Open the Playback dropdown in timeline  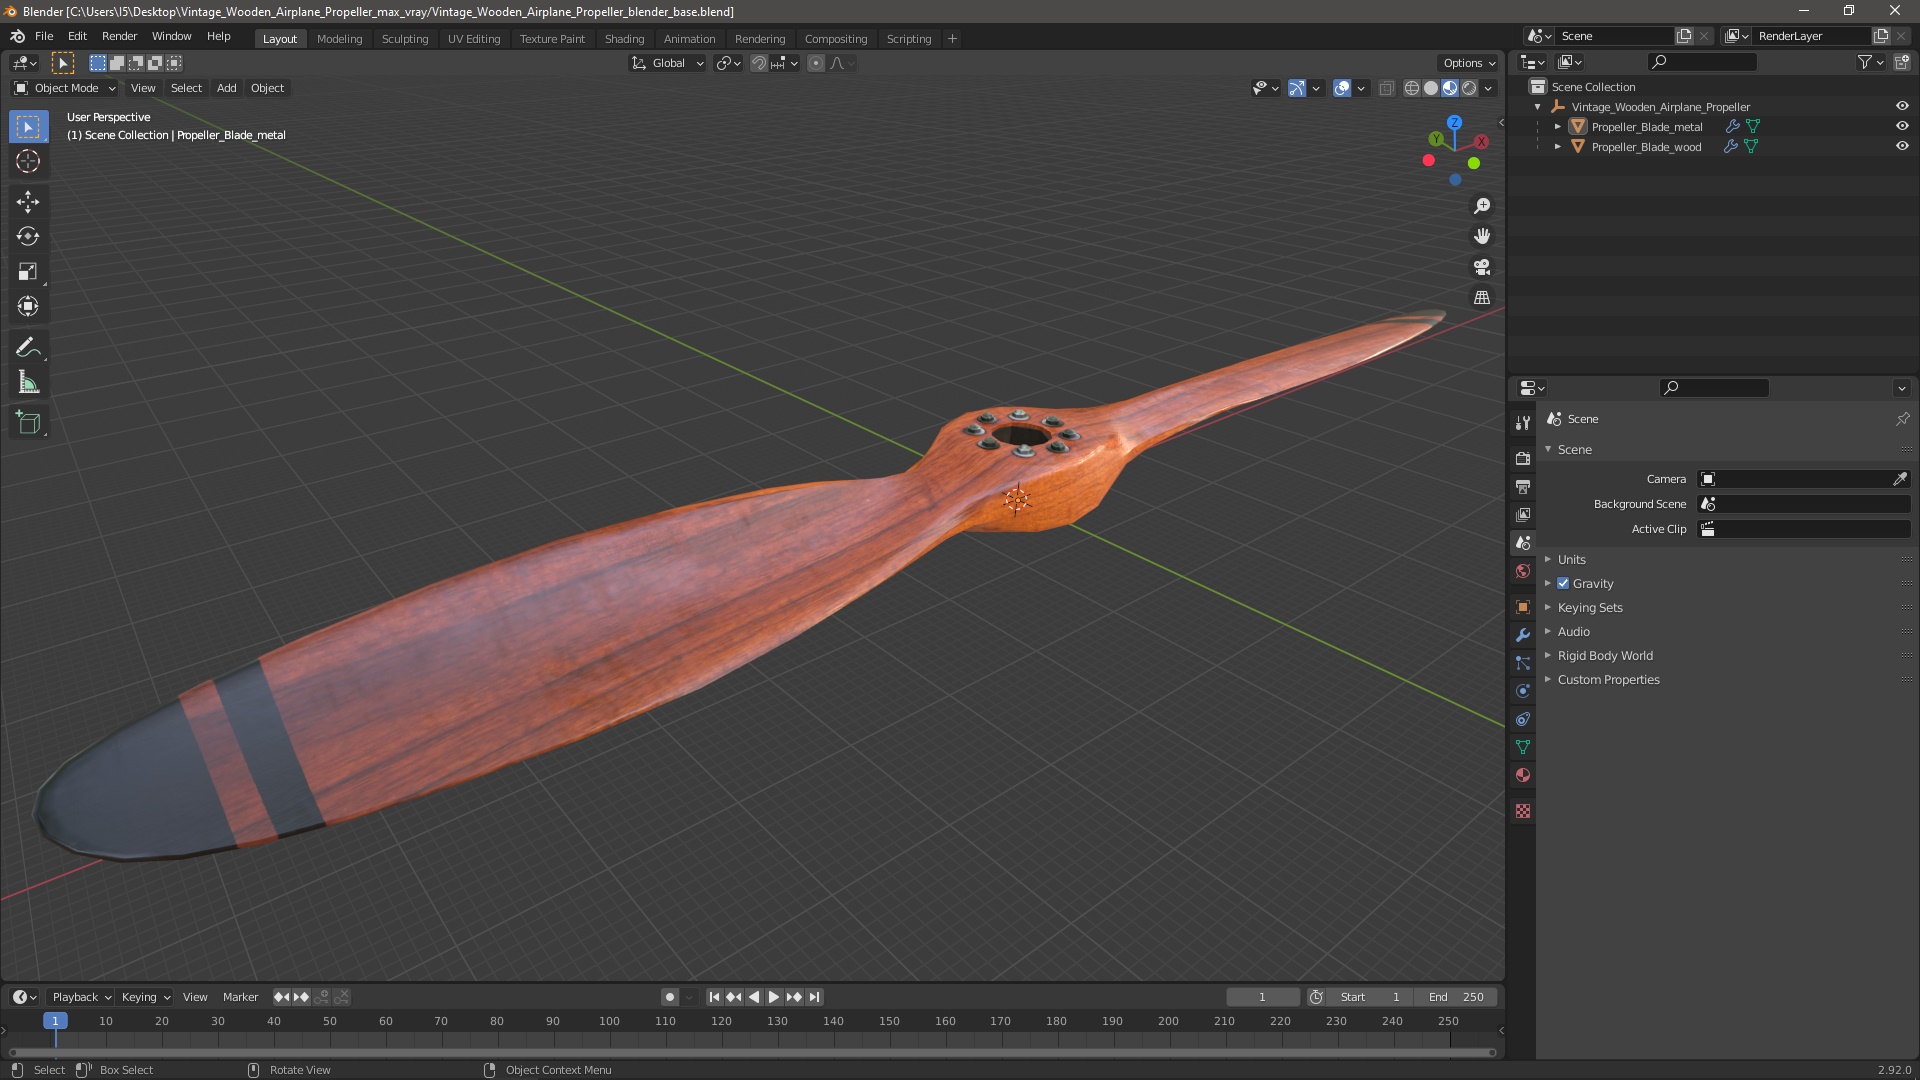point(81,997)
